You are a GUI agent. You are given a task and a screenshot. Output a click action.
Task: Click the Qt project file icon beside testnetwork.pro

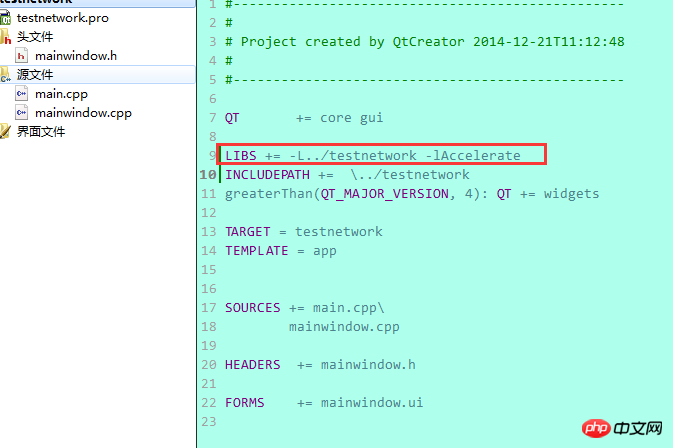pos(6,18)
